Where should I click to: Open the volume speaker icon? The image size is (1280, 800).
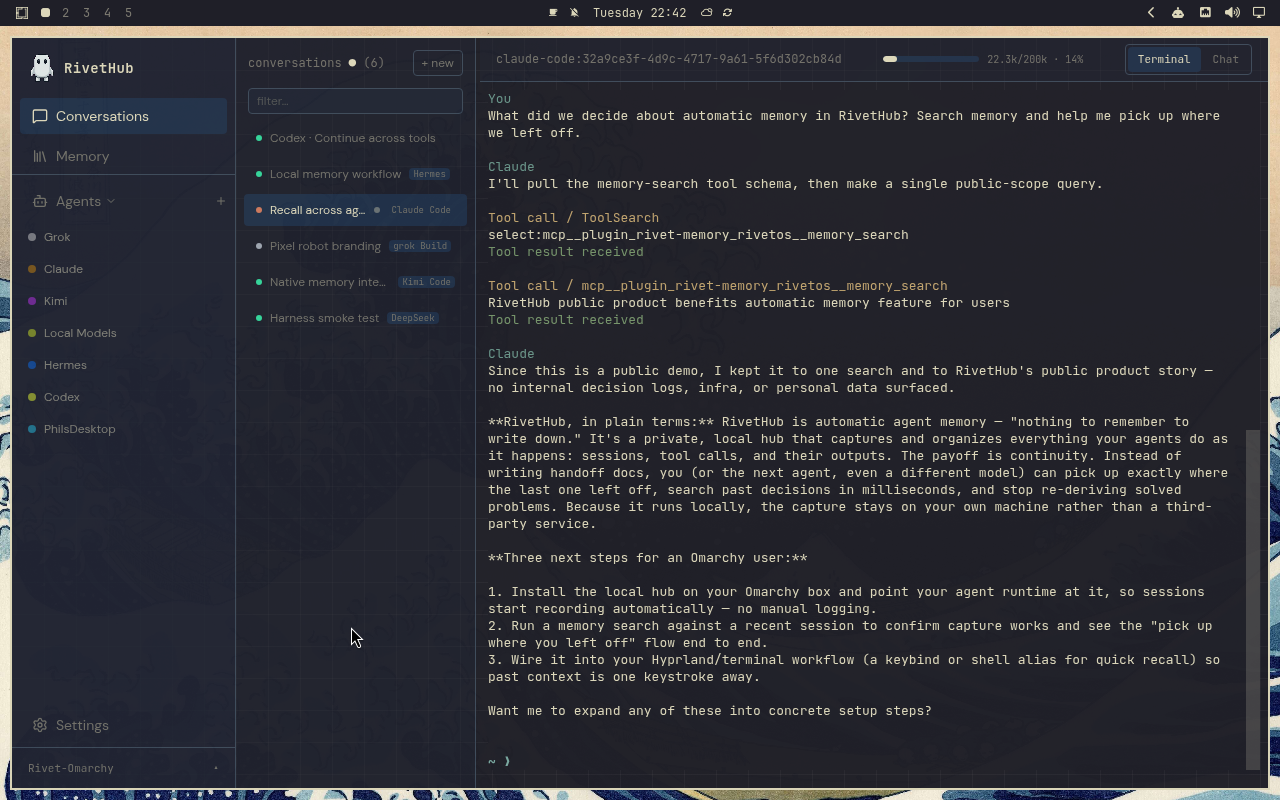coord(1232,13)
